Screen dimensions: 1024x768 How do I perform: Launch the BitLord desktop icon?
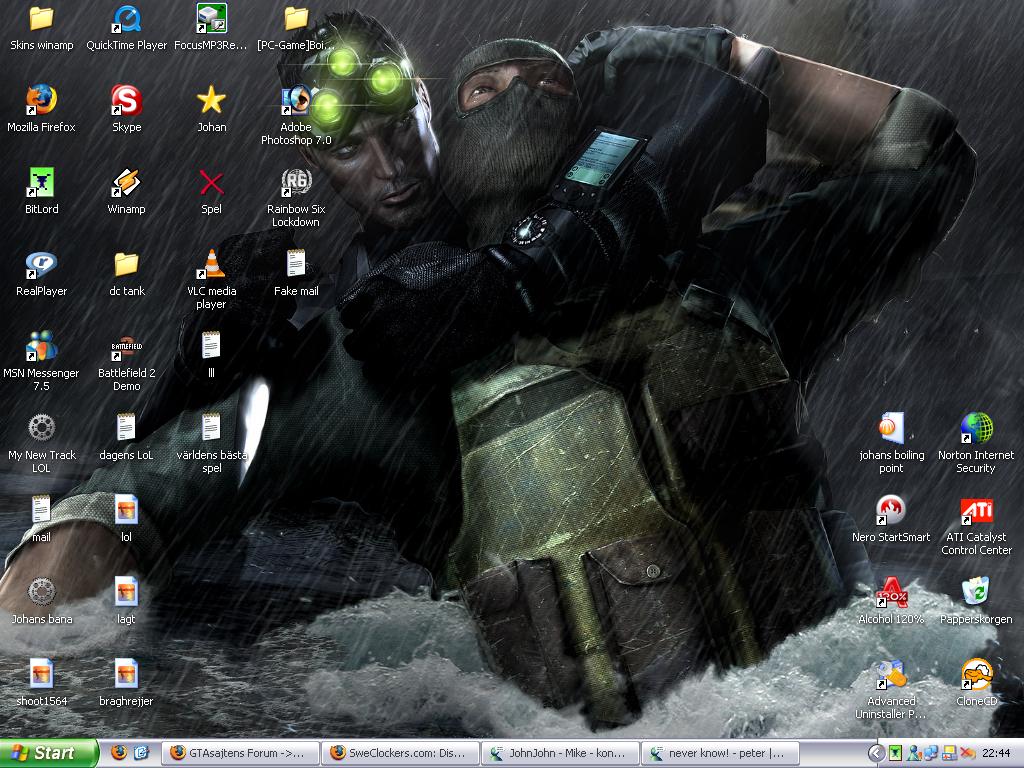41,183
